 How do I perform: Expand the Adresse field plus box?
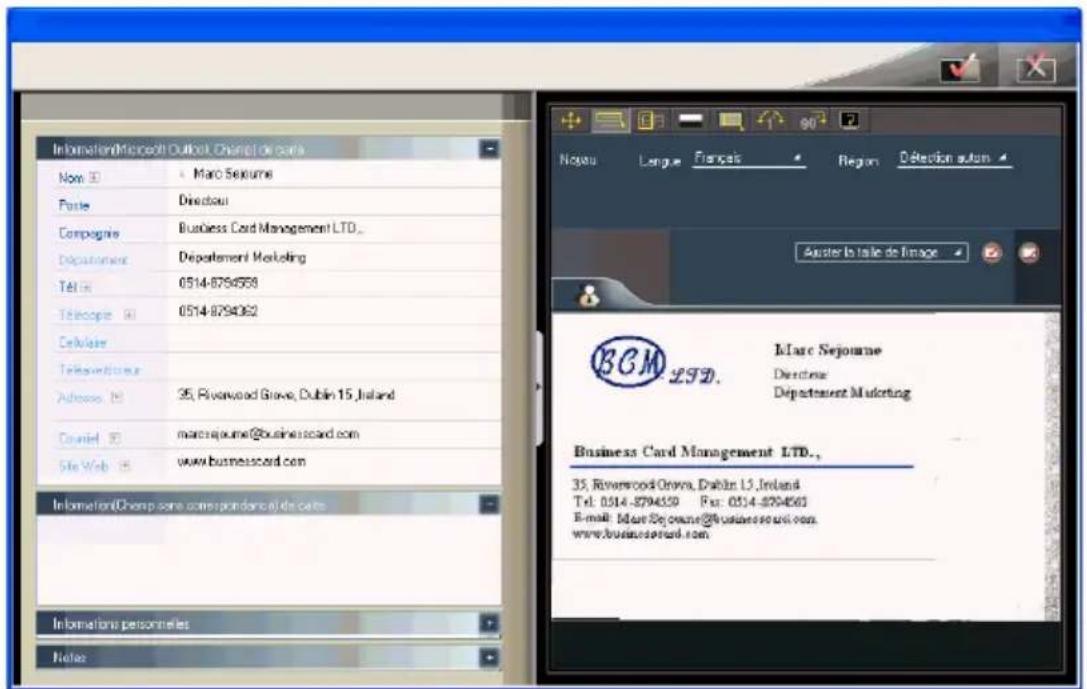[117, 397]
